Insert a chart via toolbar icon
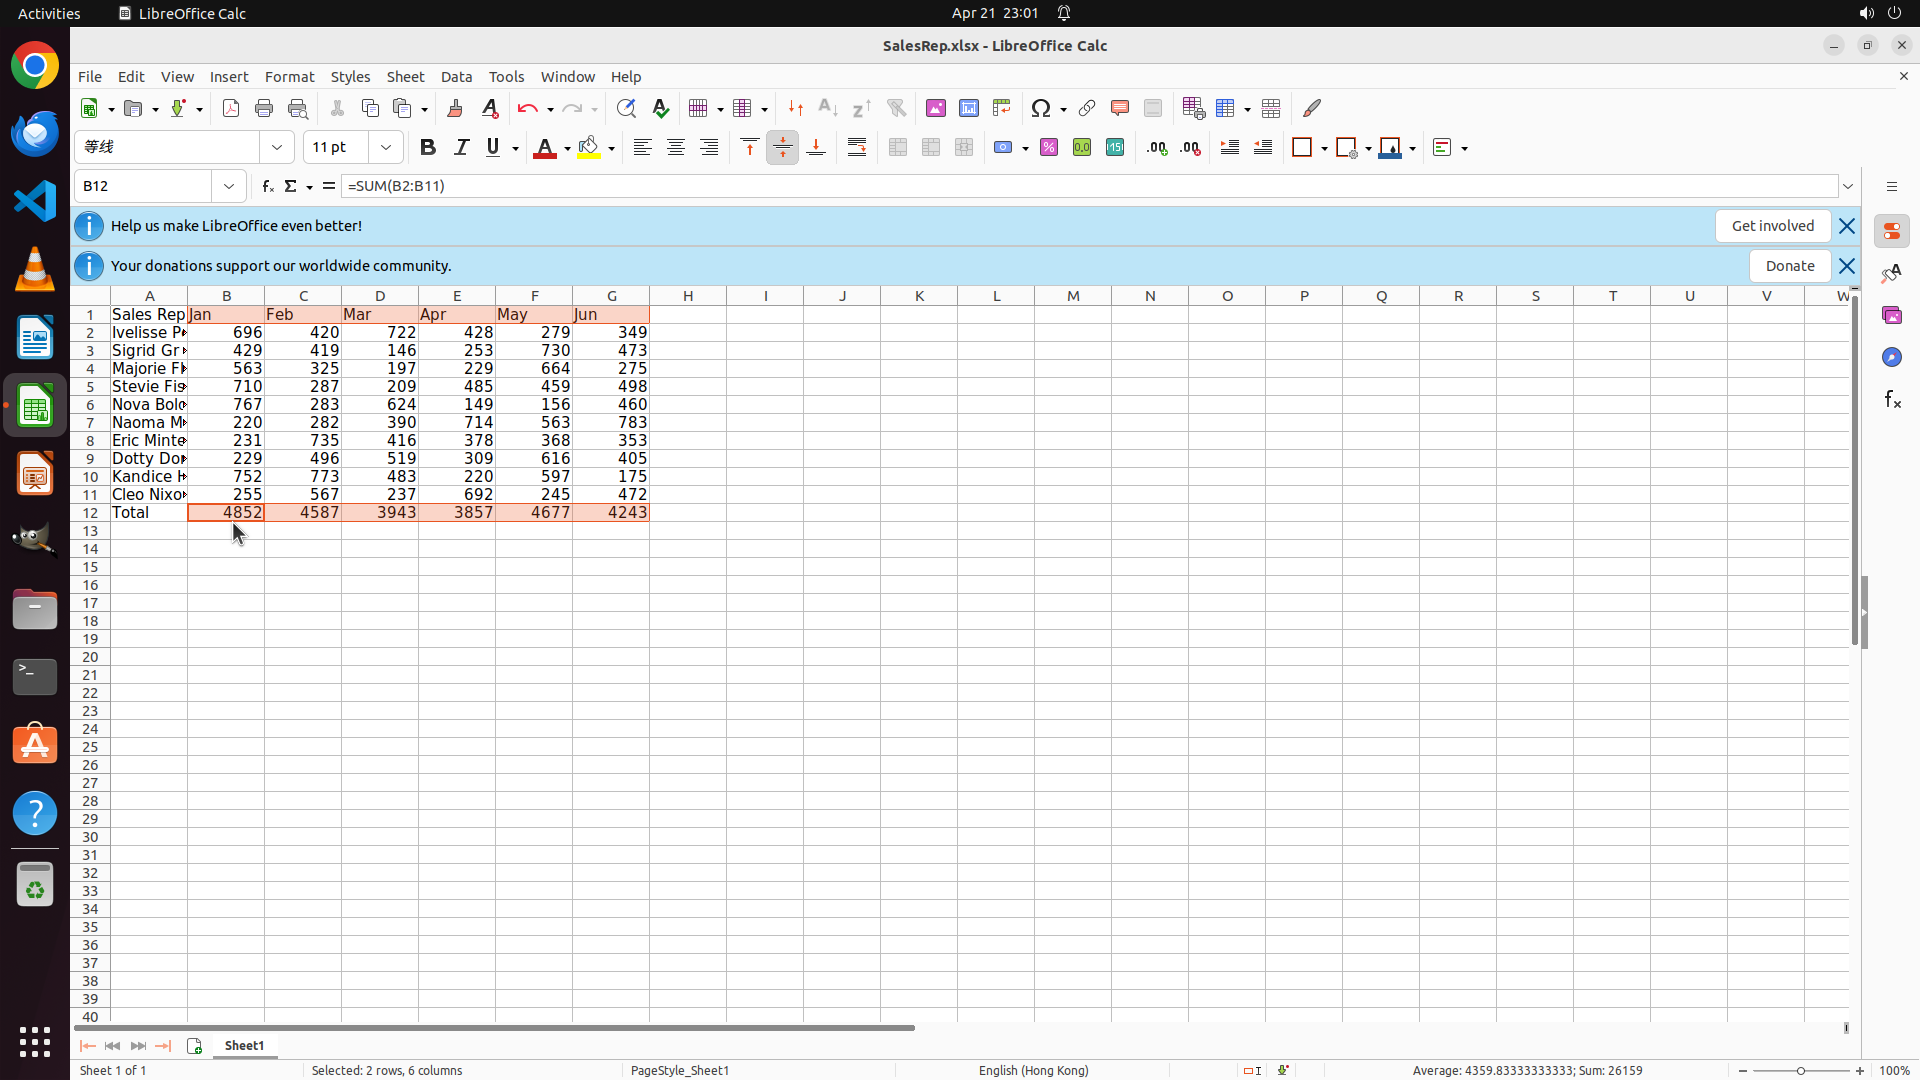 [969, 108]
